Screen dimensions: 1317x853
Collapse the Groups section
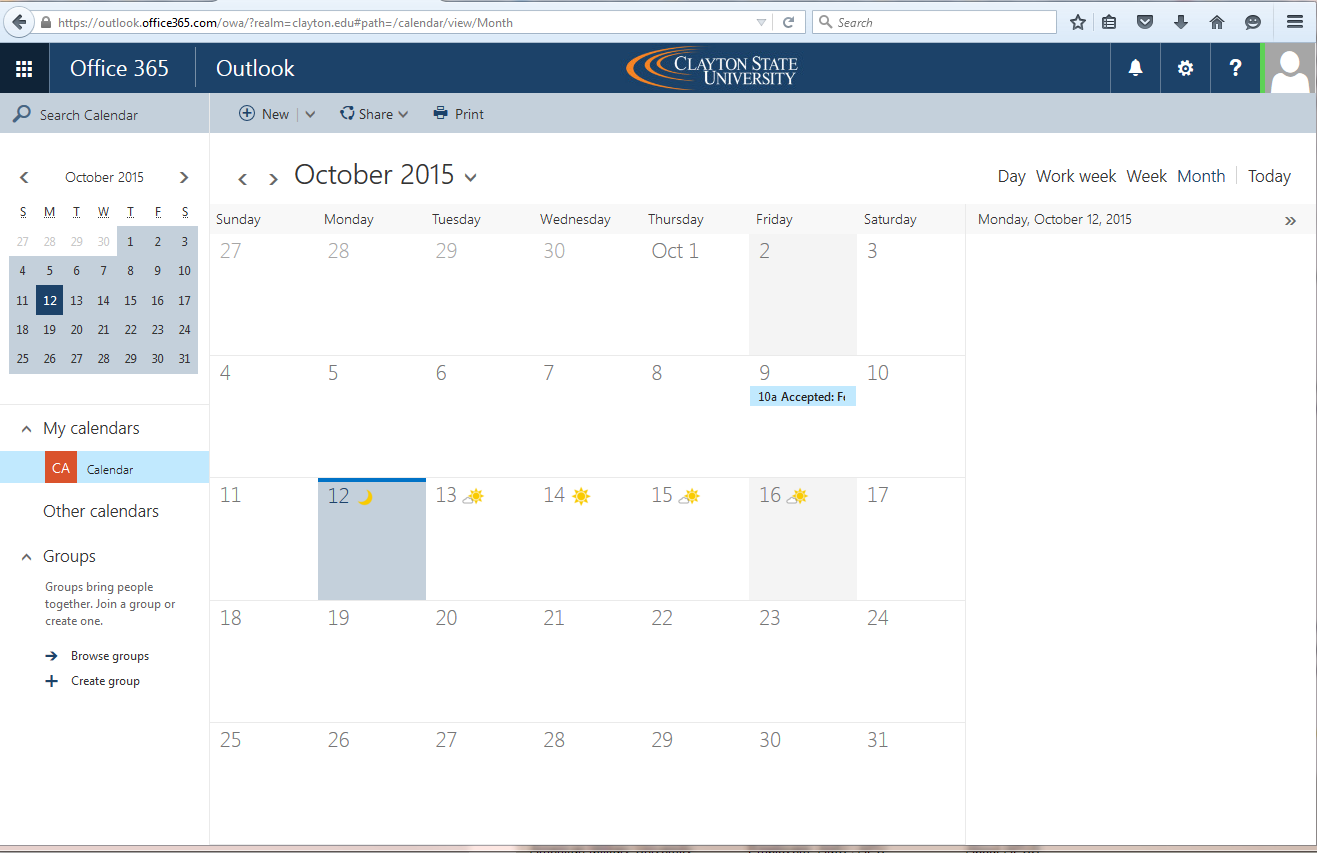pos(26,557)
